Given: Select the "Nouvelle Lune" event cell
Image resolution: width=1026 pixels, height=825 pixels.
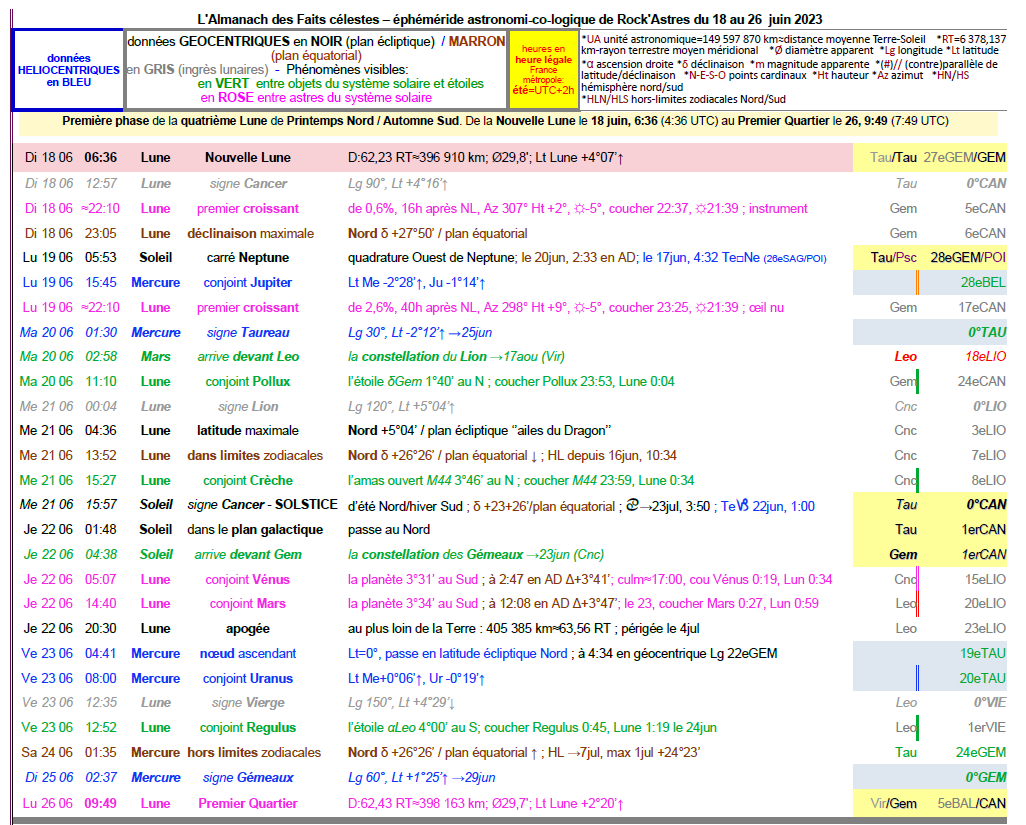Looking at the screenshot, I should click(247, 158).
